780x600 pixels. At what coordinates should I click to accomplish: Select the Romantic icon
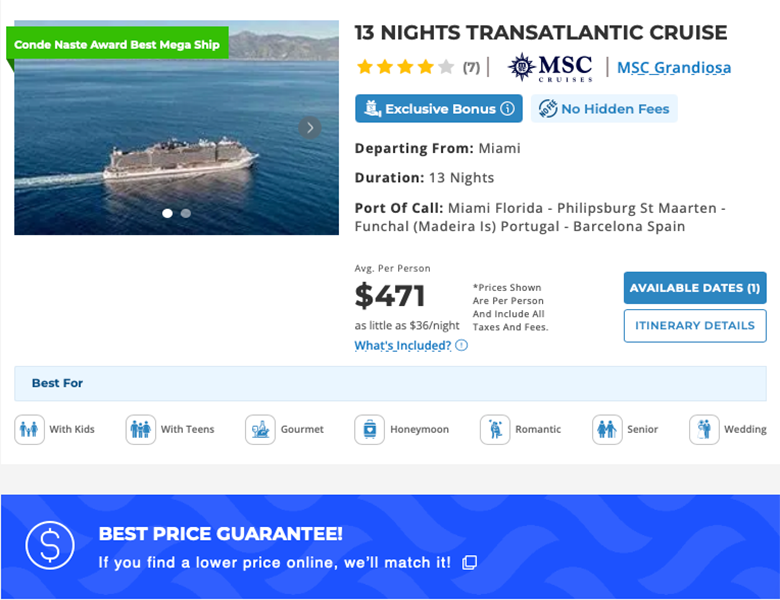pos(495,429)
